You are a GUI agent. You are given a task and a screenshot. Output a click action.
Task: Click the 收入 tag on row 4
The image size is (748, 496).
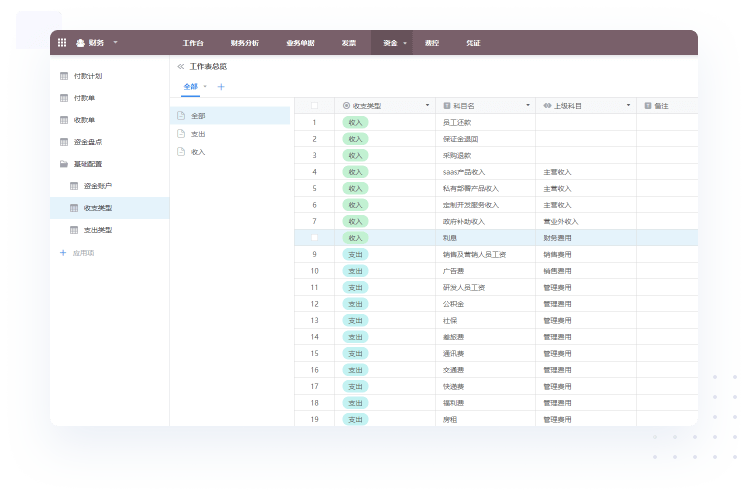tap(355, 172)
